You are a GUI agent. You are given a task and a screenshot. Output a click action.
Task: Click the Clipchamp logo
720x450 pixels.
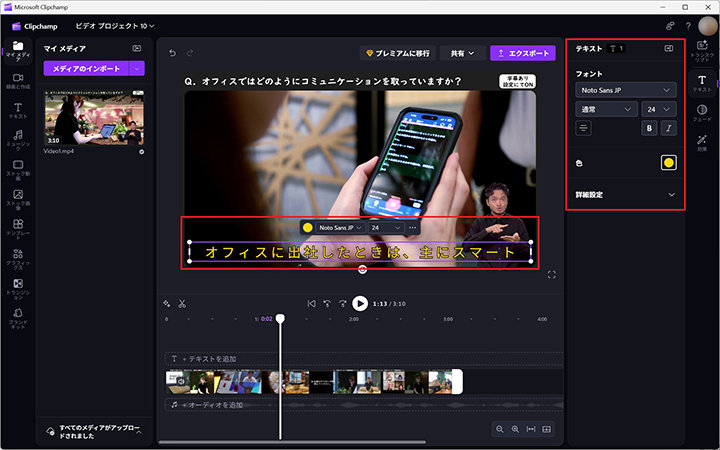tap(35, 26)
